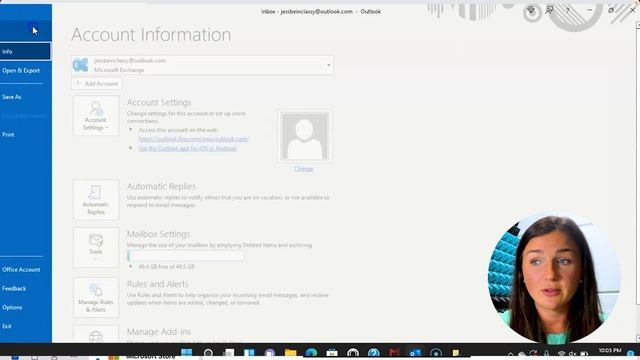This screenshot has height=360, width=640.
Task: Open the volume tray icon
Action: pyautogui.click(x=573, y=353)
